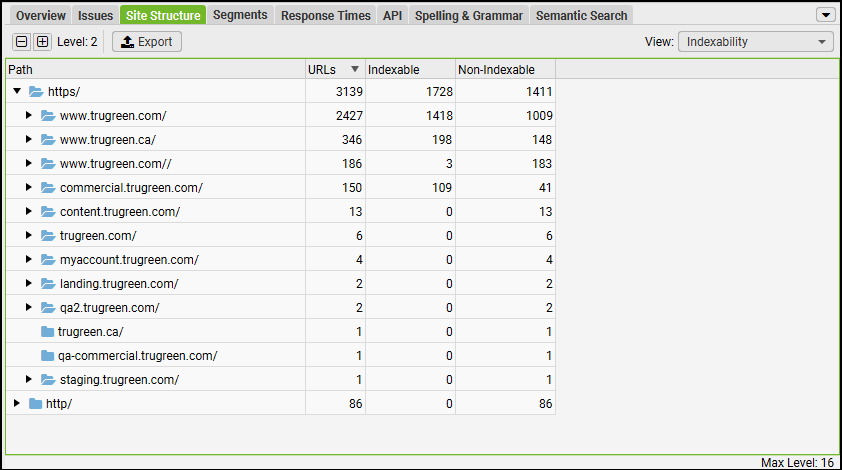Select the www.trugreen.com/ path label
Screen dimensions: 842x470
click(113, 115)
